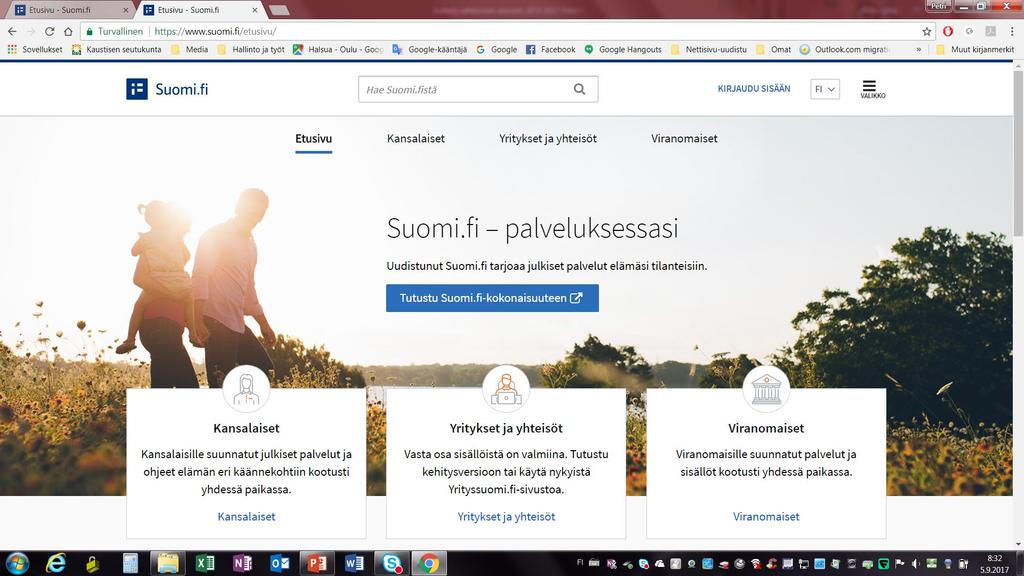Open the Nettisivu-uudistu bookmark folder
Screen dimensions: 1024x576
pos(709,49)
